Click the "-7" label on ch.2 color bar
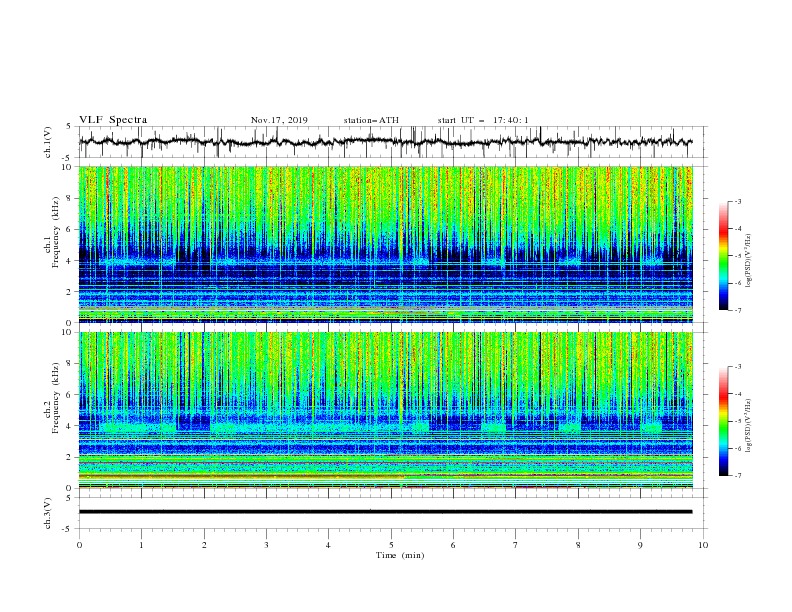The height and width of the screenshot is (612, 792). pos(737,476)
